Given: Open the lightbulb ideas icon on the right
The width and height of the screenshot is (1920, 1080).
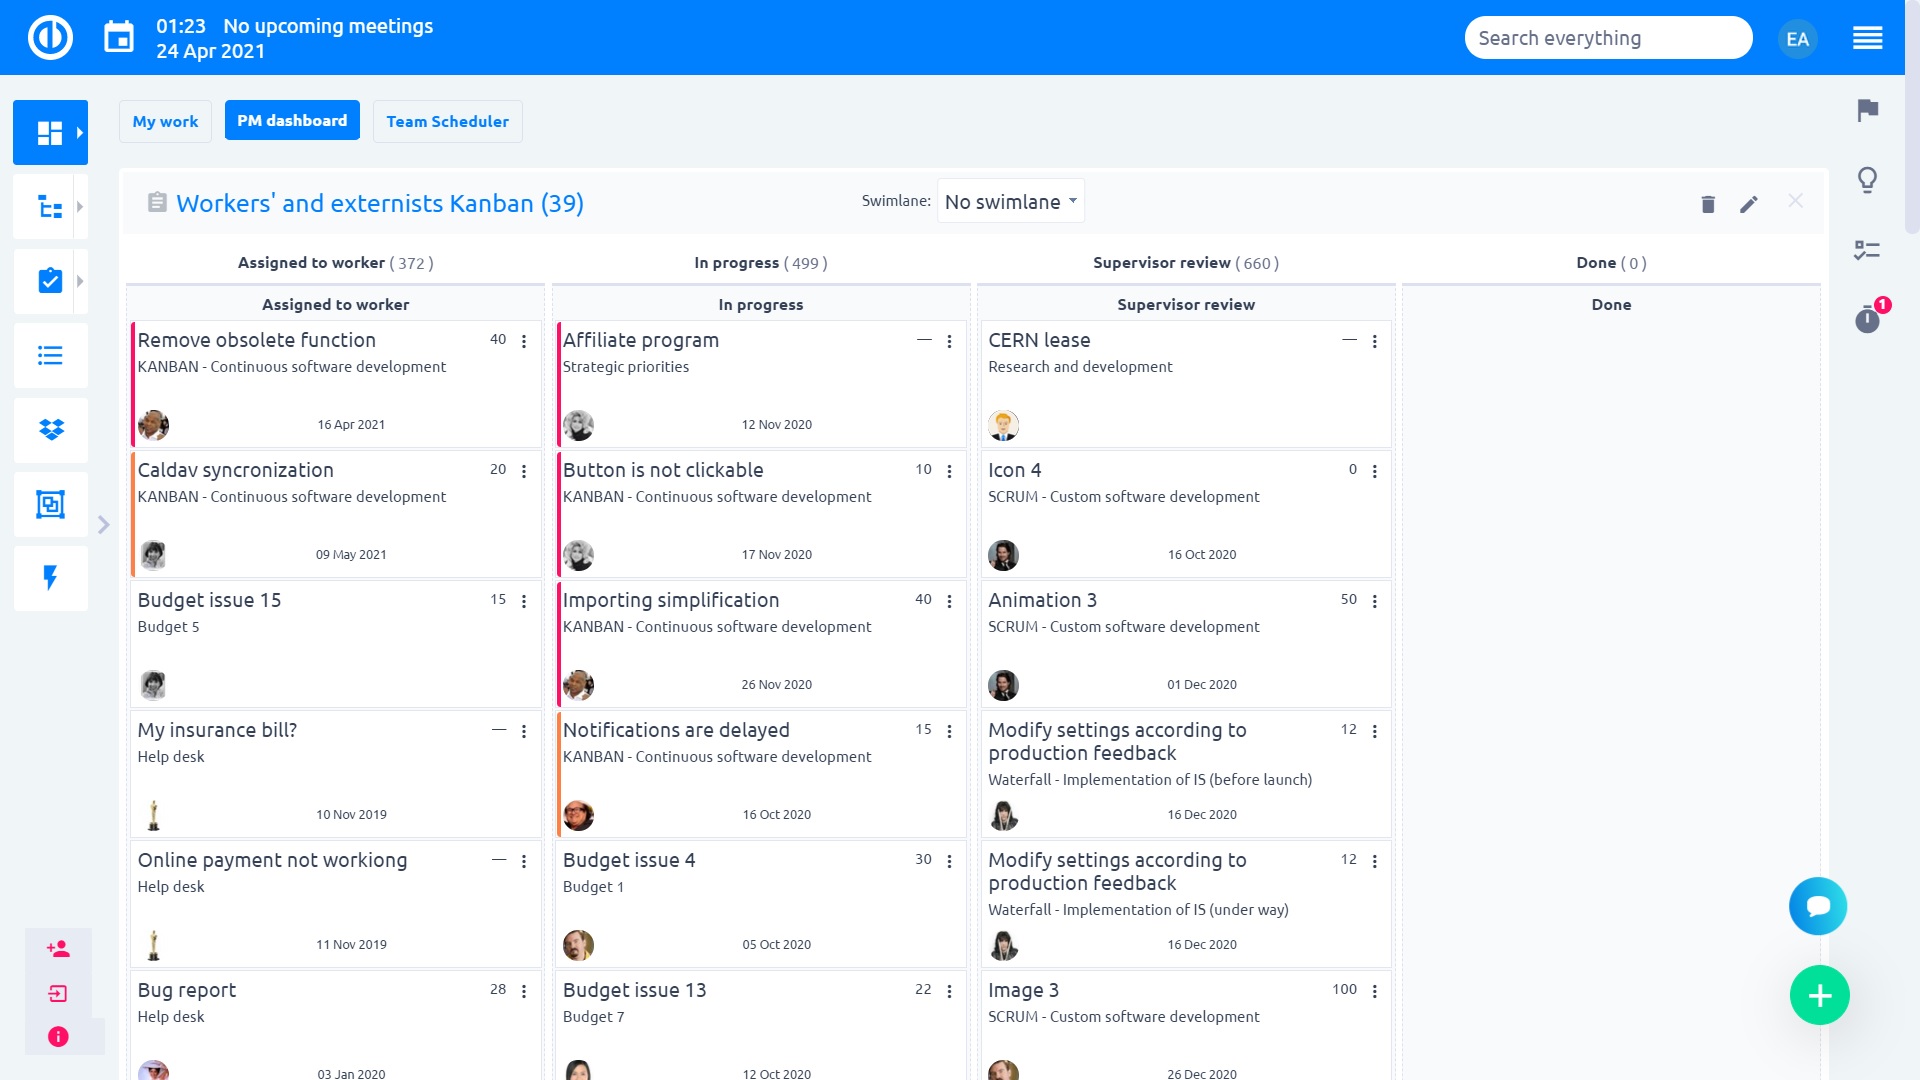Looking at the screenshot, I should click(x=1866, y=180).
